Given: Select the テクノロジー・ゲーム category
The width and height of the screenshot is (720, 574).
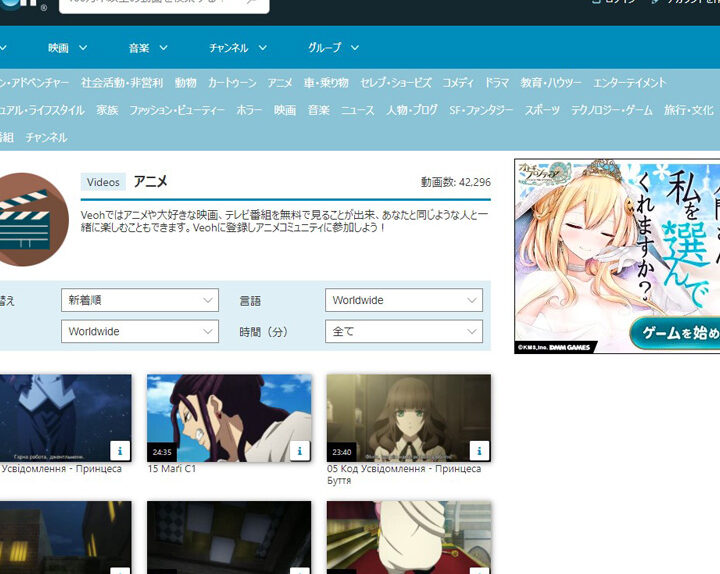Looking at the screenshot, I should pos(611,110).
